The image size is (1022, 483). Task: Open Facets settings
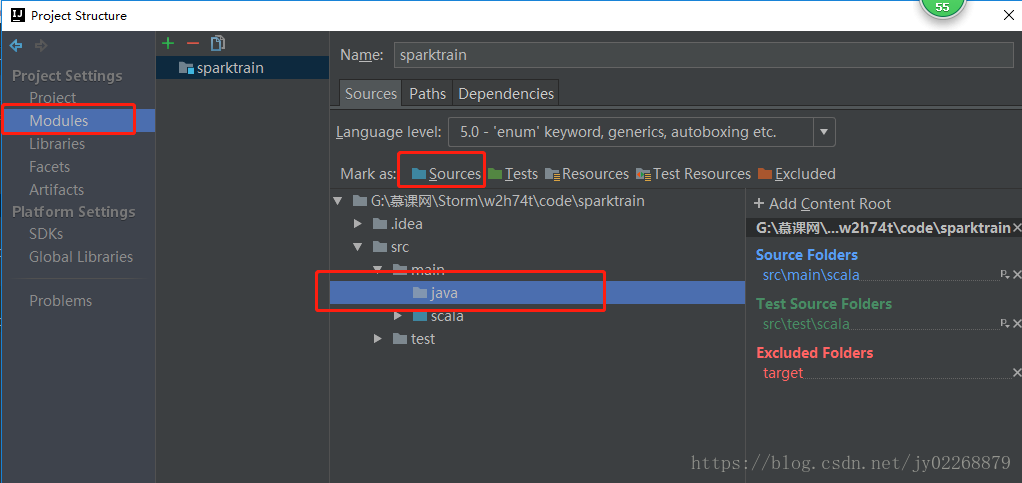50,167
